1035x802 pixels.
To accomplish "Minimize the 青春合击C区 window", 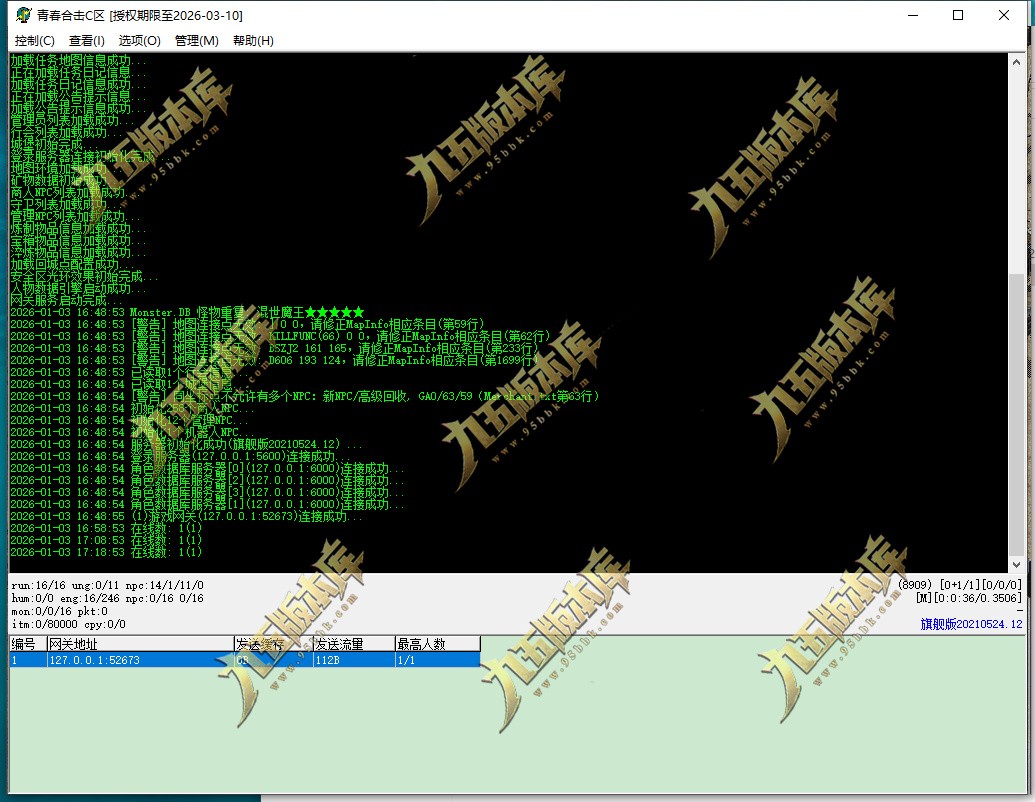I will (913, 15).
